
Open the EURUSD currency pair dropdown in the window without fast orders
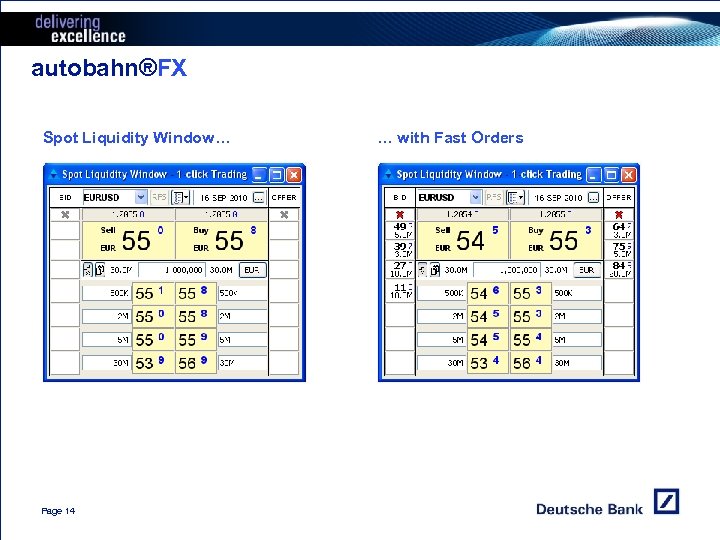point(141,197)
